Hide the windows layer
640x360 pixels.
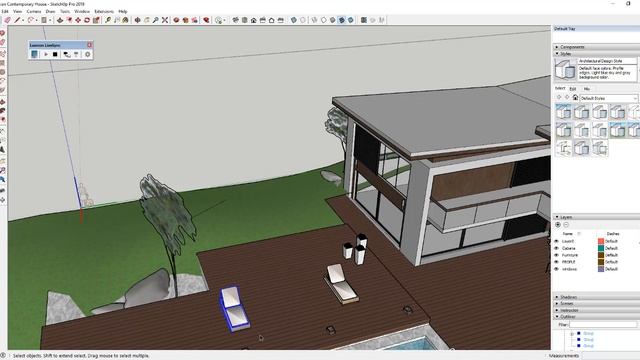point(556,269)
